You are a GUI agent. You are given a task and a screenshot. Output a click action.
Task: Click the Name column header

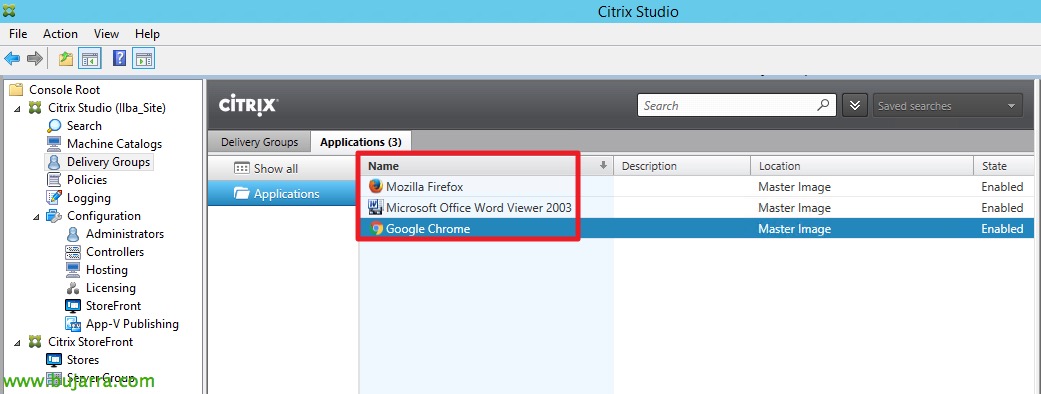click(487, 165)
